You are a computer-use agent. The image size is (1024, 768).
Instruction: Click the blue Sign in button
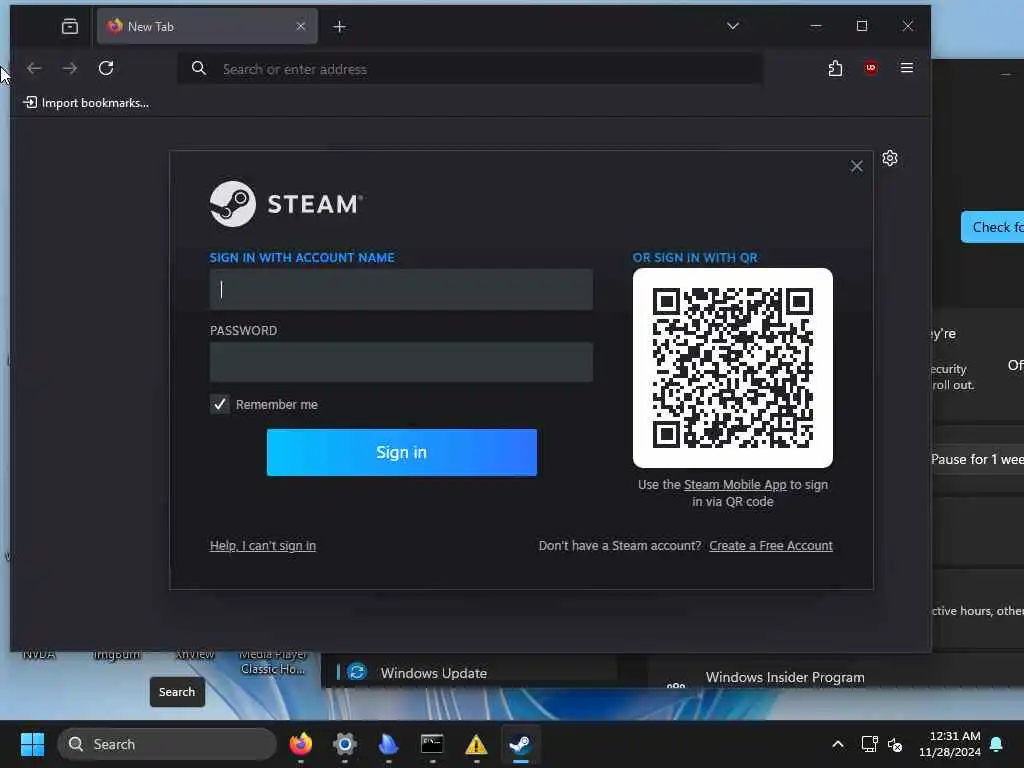point(402,453)
